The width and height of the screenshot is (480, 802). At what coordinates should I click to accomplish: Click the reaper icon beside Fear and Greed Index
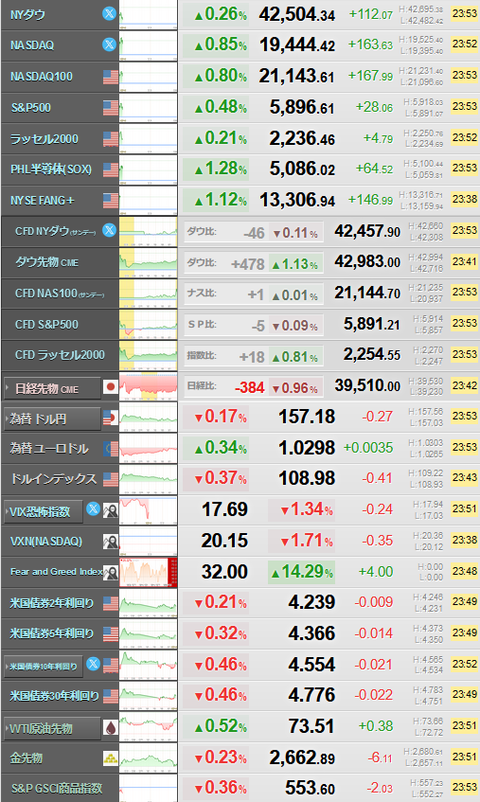111,573
